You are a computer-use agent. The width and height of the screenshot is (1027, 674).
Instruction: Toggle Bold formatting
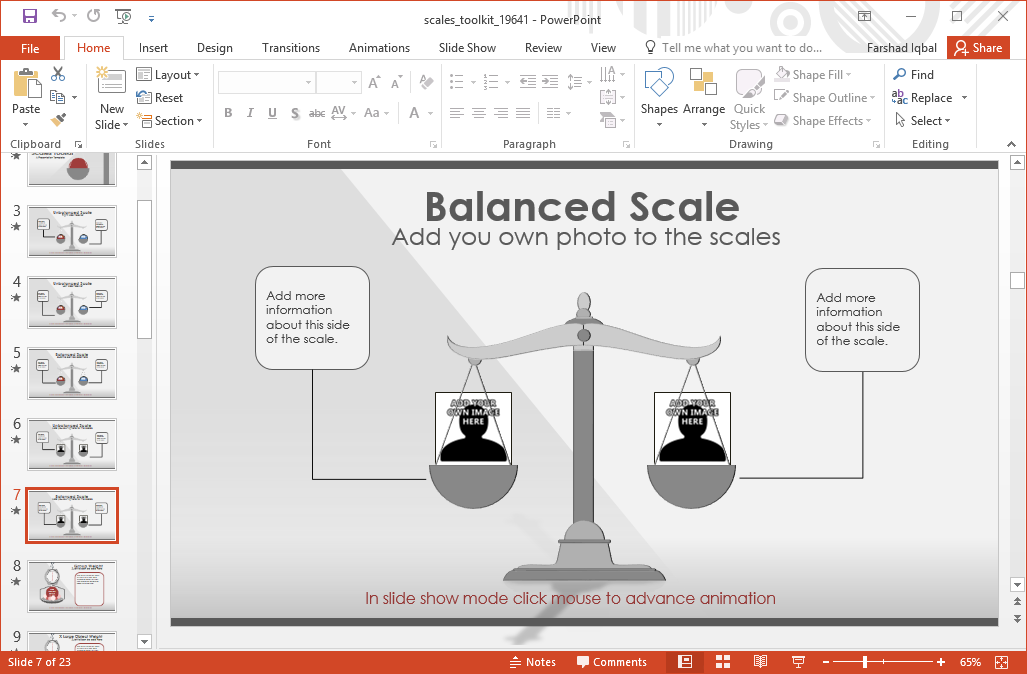click(x=228, y=113)
